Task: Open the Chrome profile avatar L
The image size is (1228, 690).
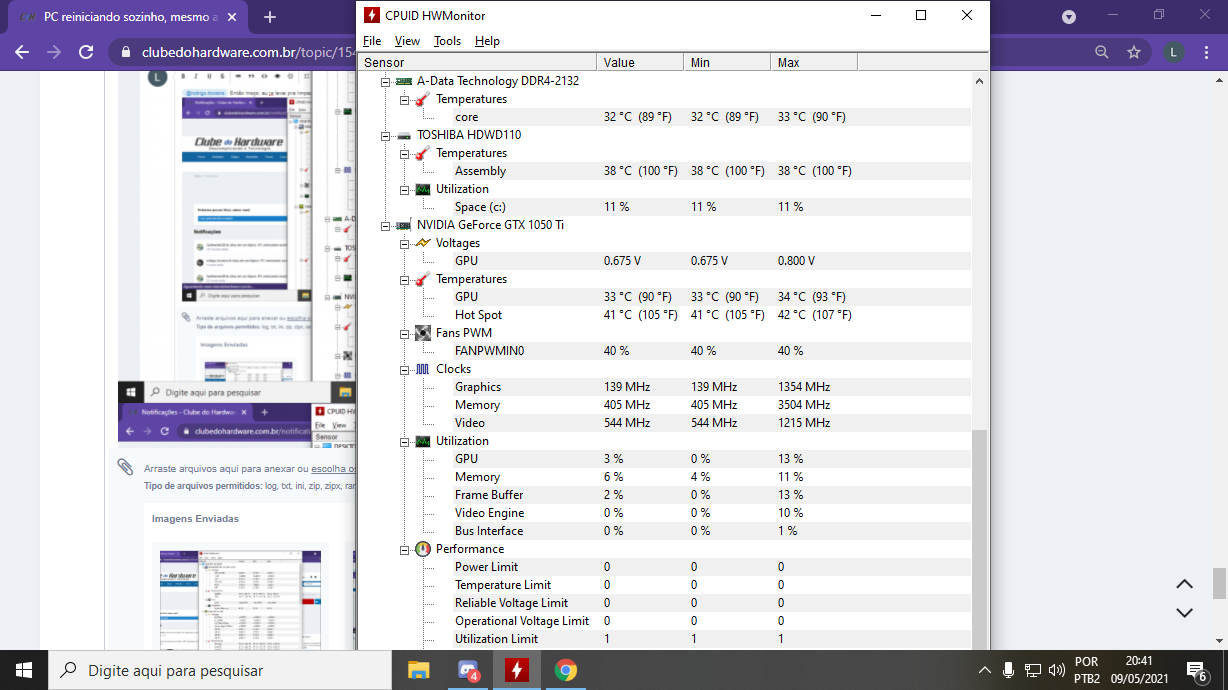Action: pos(1175,52)
